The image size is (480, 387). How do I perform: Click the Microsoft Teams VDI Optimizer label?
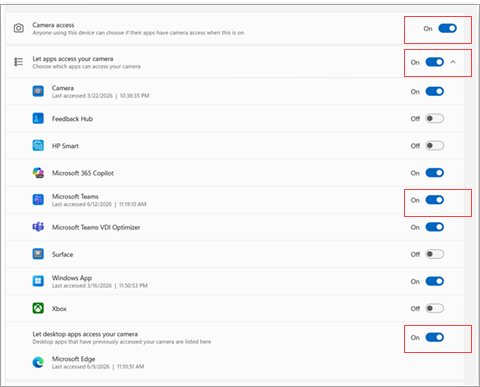tap(96, 227)
